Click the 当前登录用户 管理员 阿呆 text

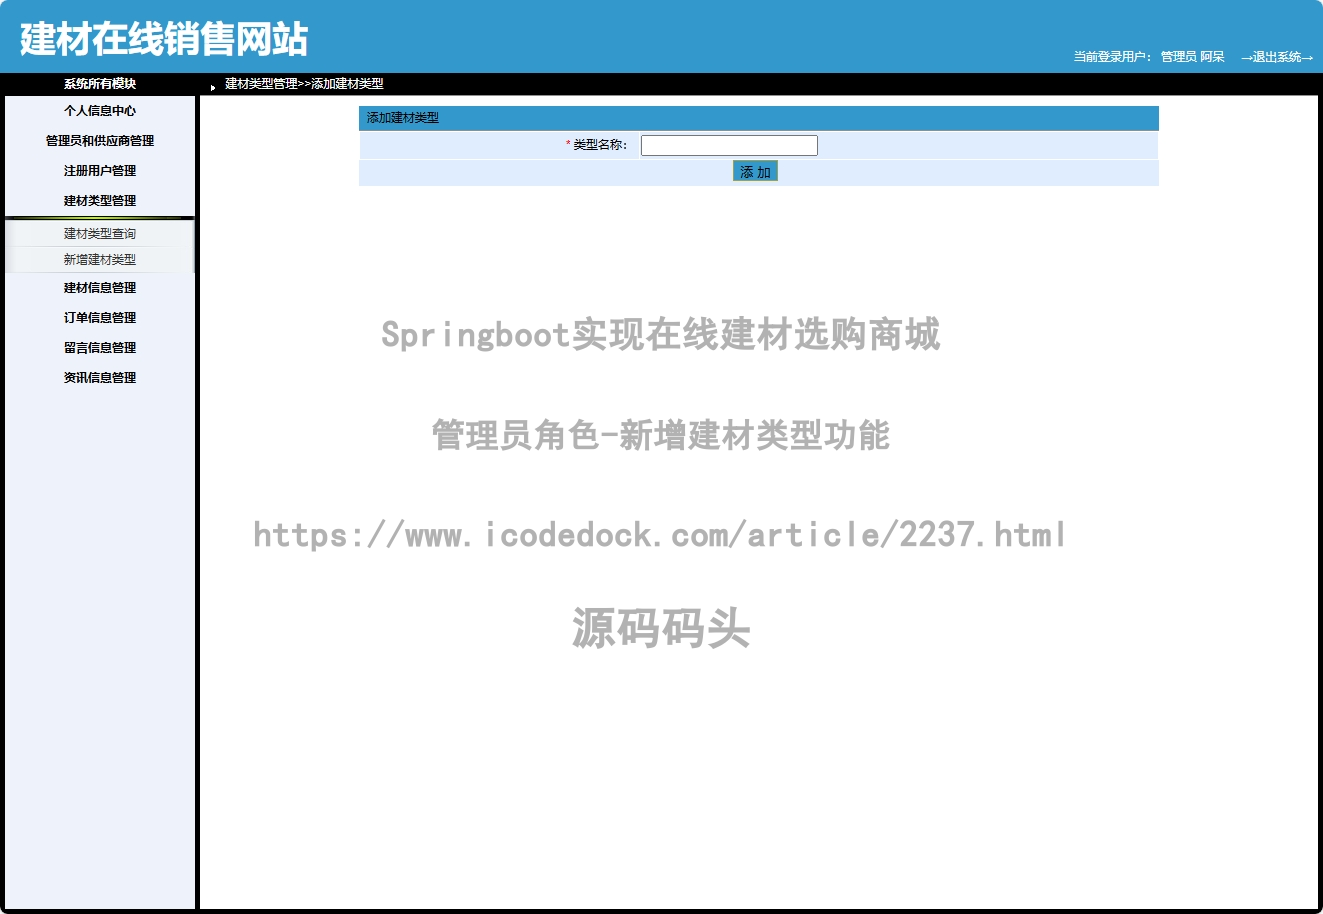coord(1149,57)
